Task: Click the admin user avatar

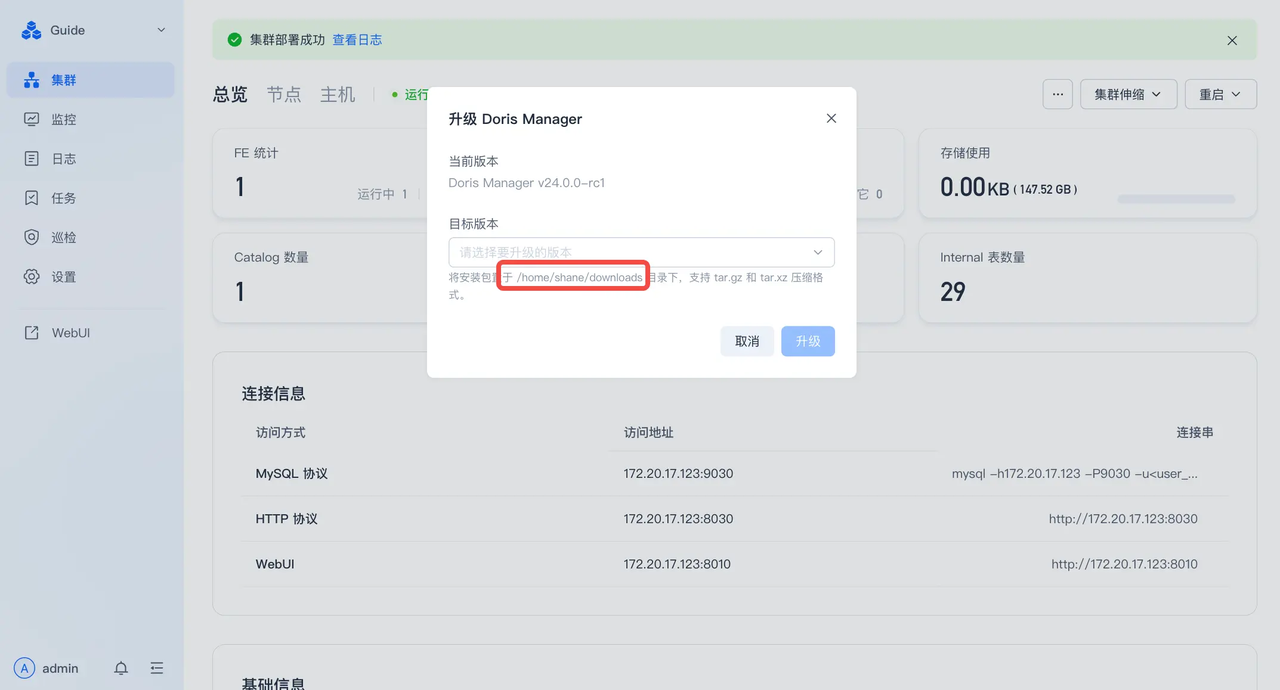Action: [25, 668]
